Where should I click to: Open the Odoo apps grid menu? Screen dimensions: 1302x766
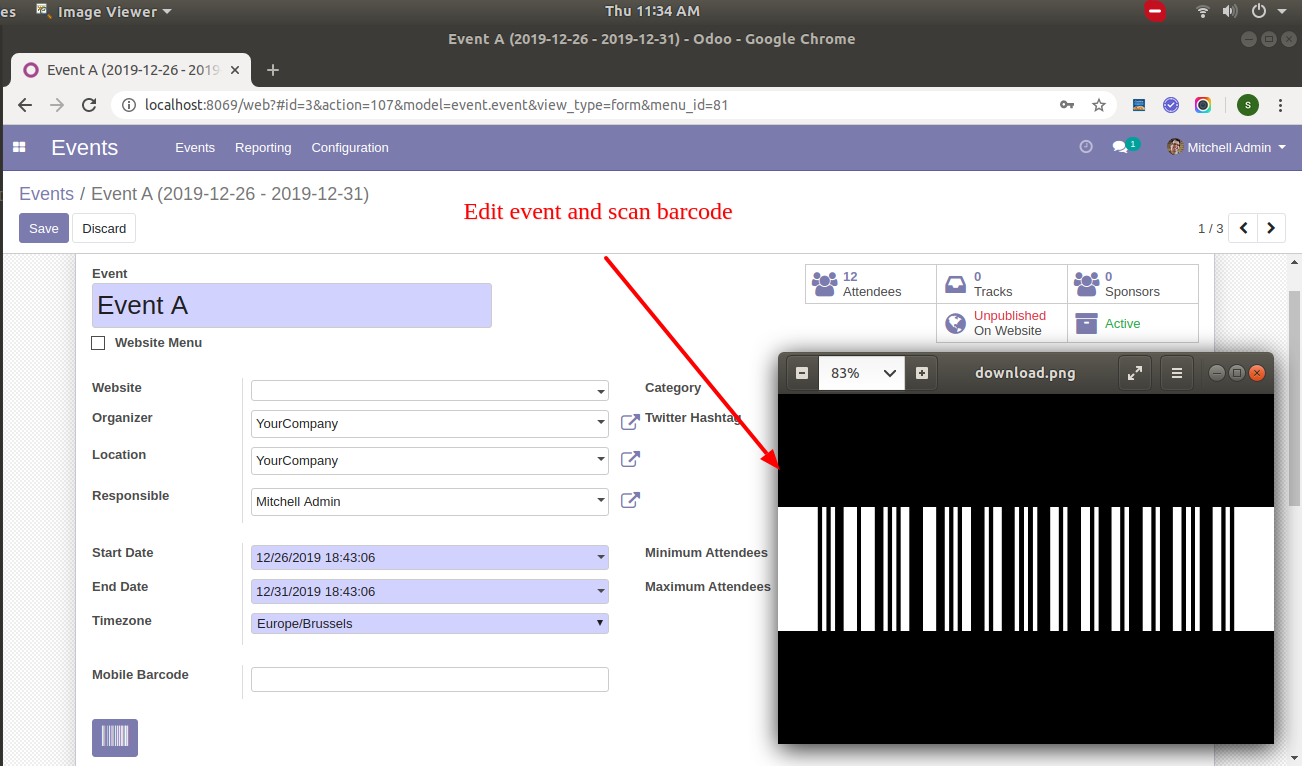coord(19,147)
